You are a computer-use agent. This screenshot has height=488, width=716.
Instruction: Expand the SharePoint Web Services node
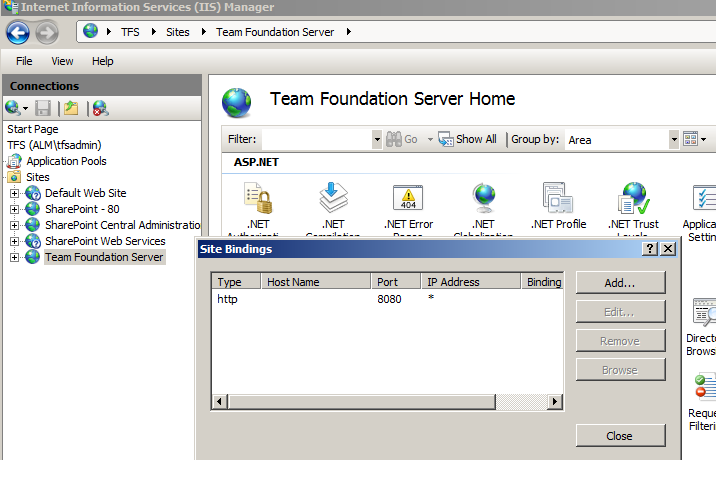coord(14,241)
